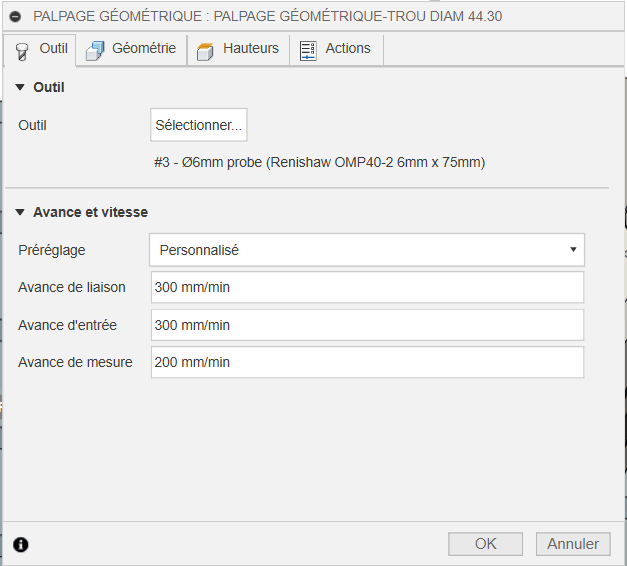The width and height of the screenshot is (627, 566).
Task: Click the Avance de liaison input field
Action: pyautogui.click(x=366, y=288)
